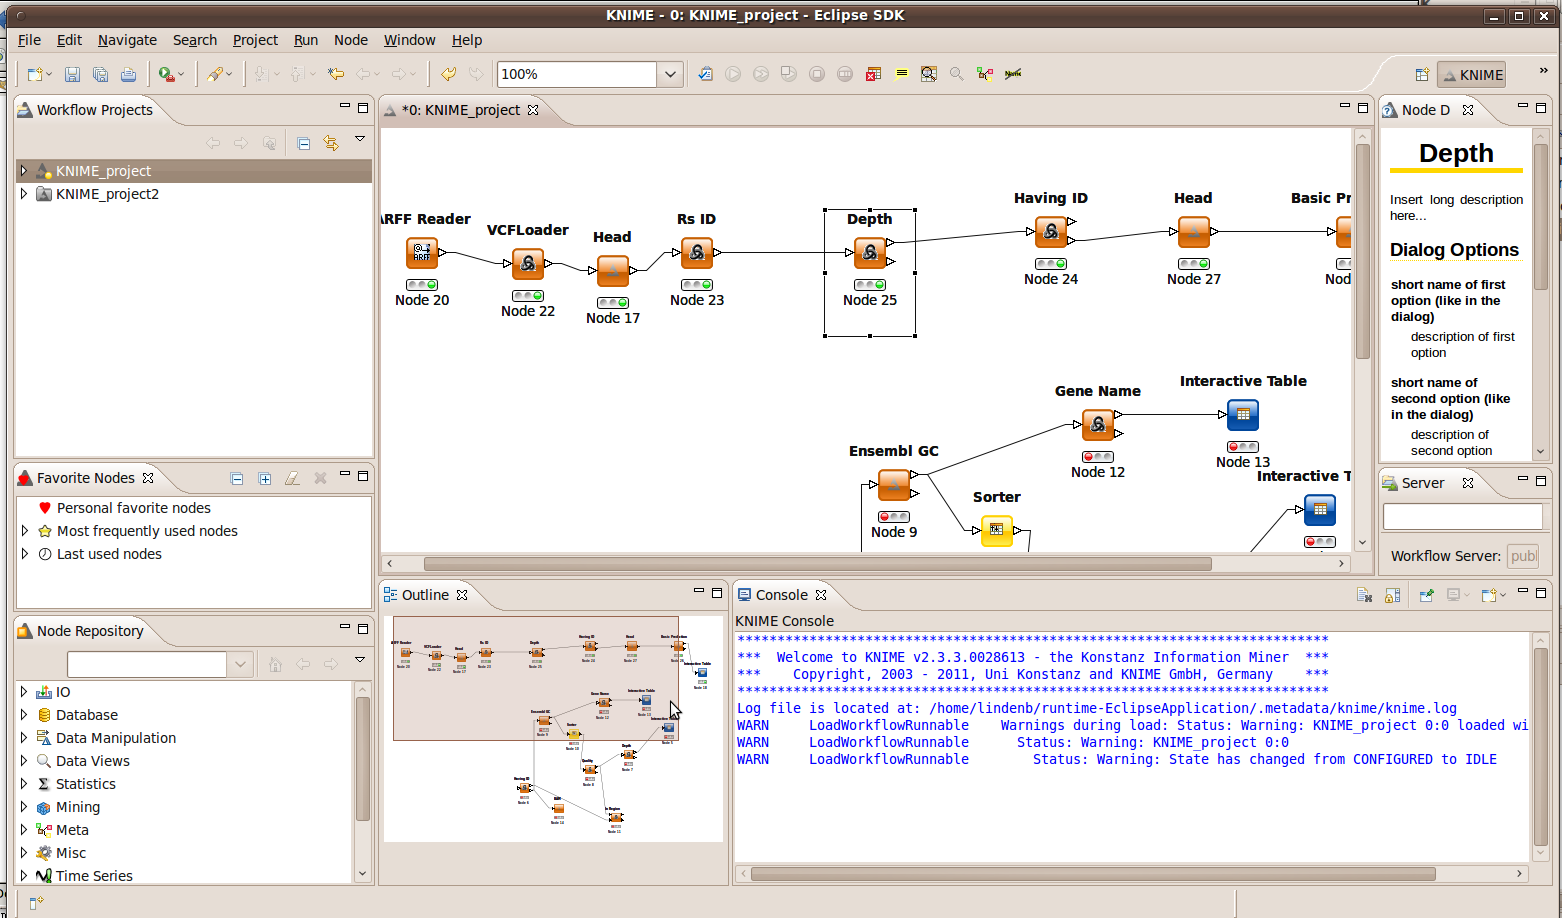
Task: Click the Sorter node icon
Action: coord(996,530)
